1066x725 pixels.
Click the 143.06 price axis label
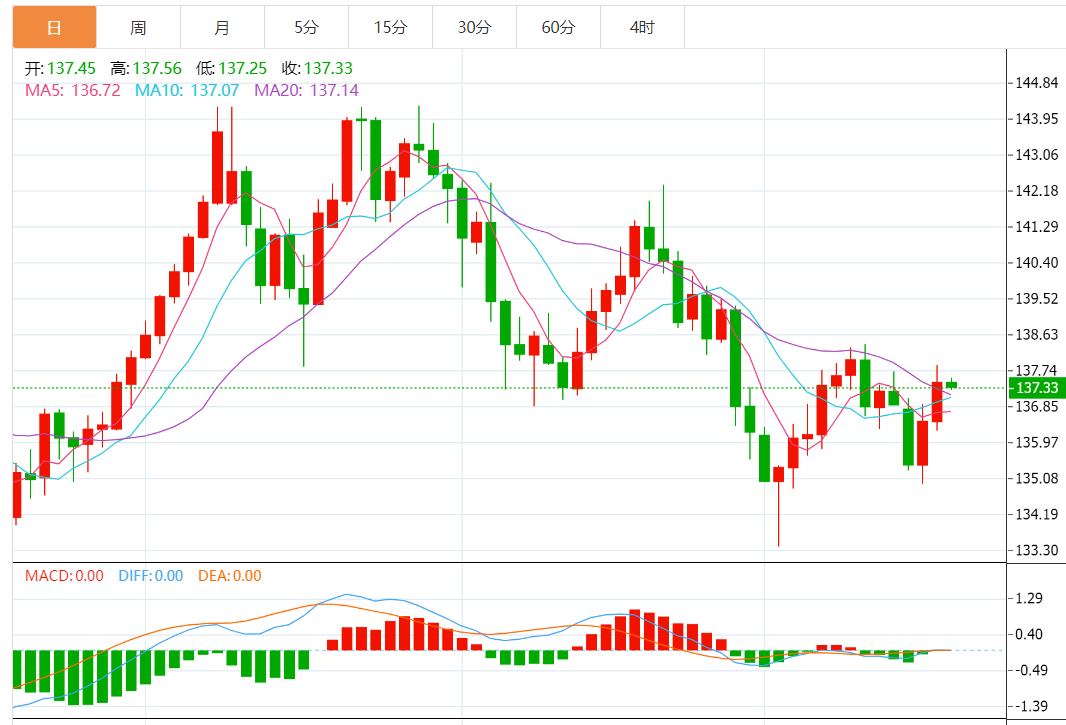[1037, 155]
